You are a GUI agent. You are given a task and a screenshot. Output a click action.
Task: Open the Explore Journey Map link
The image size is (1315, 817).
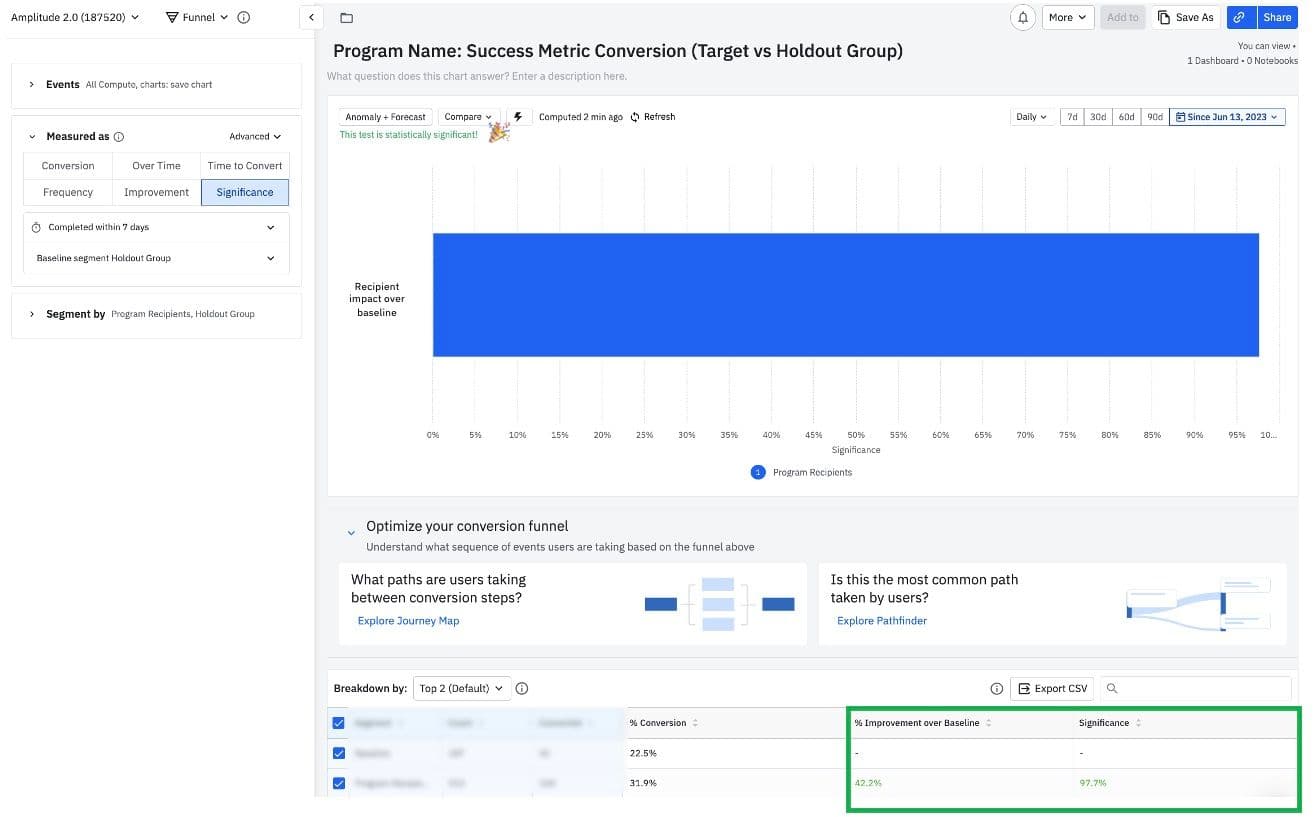(x=408, y=621)
